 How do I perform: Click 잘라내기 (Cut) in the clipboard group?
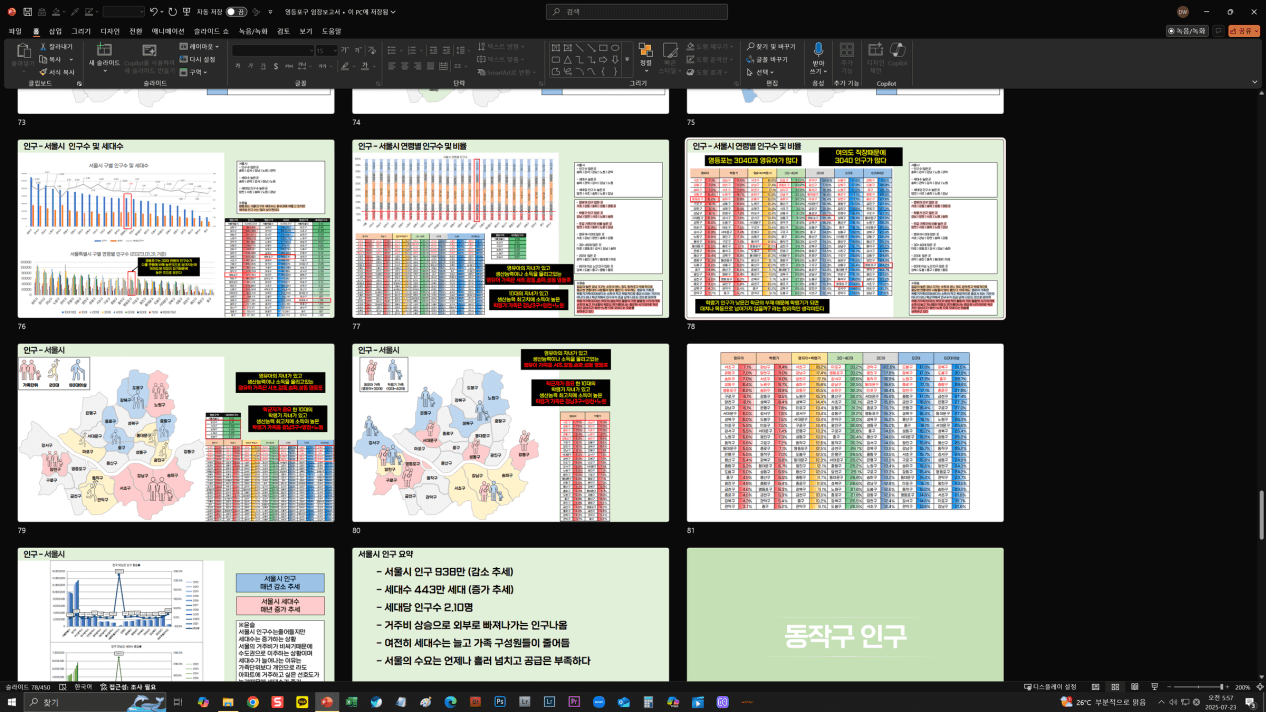tap(55, 47)
